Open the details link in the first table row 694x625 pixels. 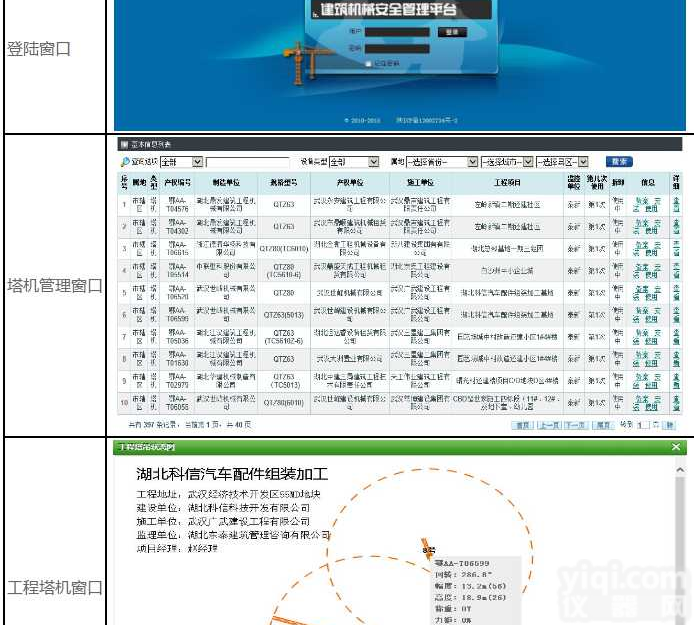pos(676,203)
